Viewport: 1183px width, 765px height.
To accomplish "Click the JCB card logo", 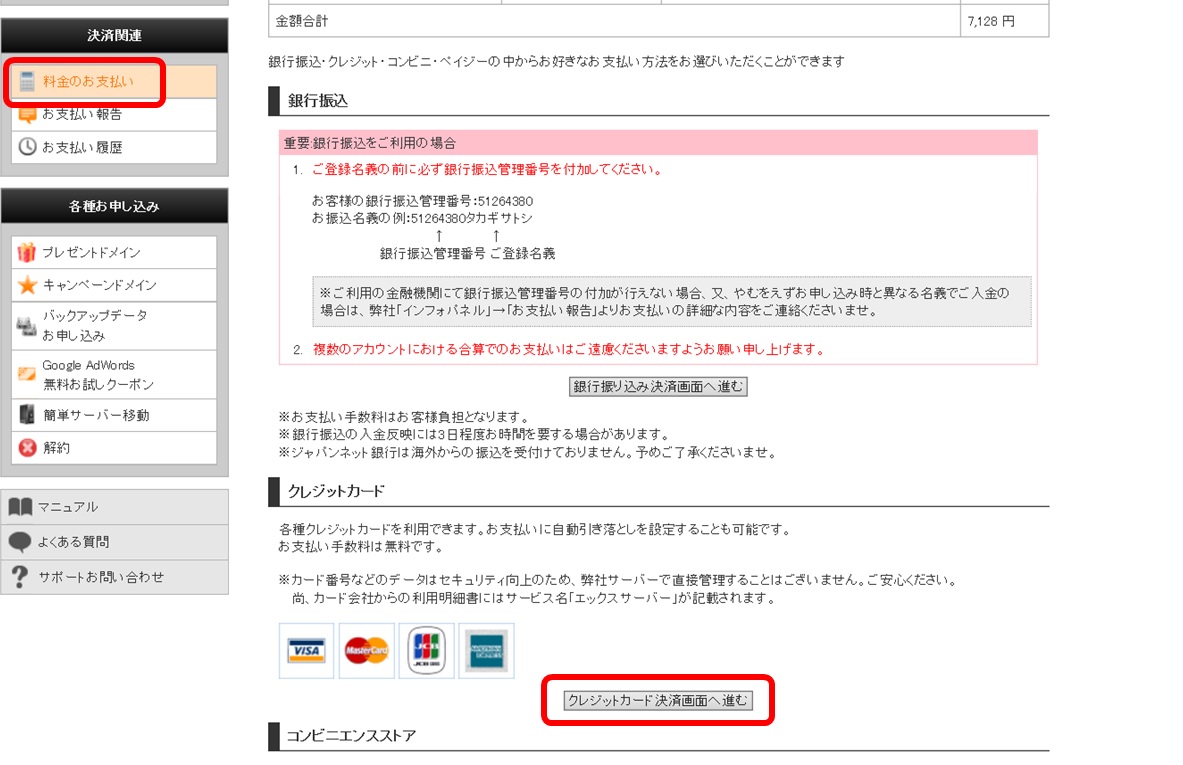I will tap(426, 651).
